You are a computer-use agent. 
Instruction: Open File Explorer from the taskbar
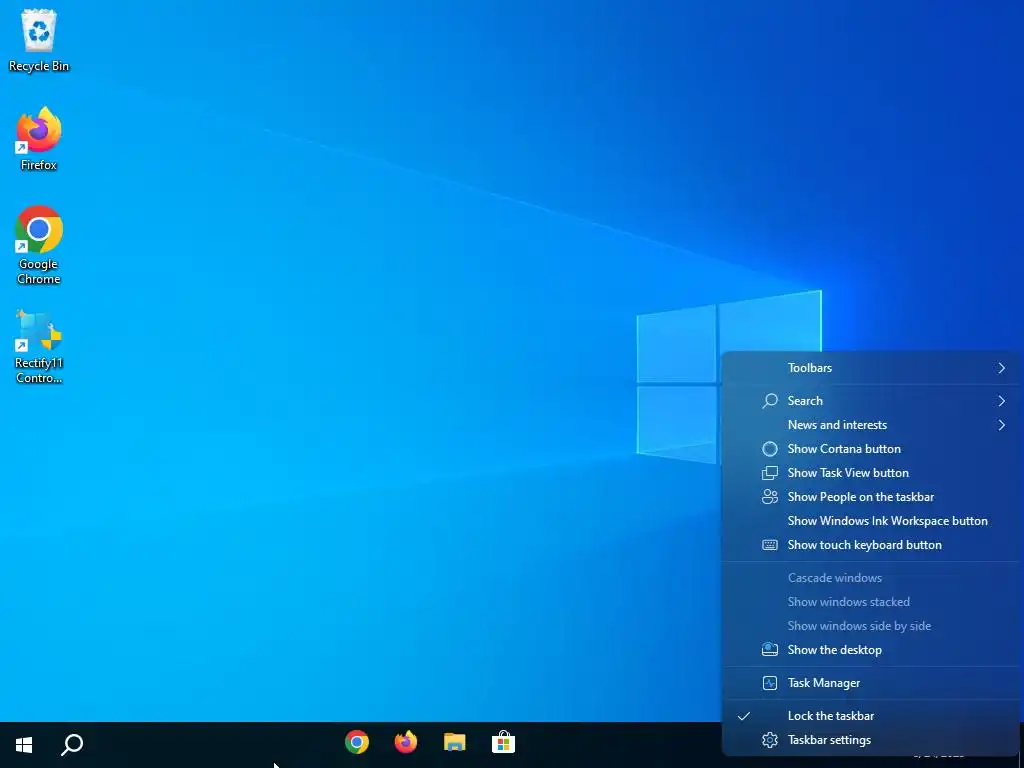pos(455,743)
